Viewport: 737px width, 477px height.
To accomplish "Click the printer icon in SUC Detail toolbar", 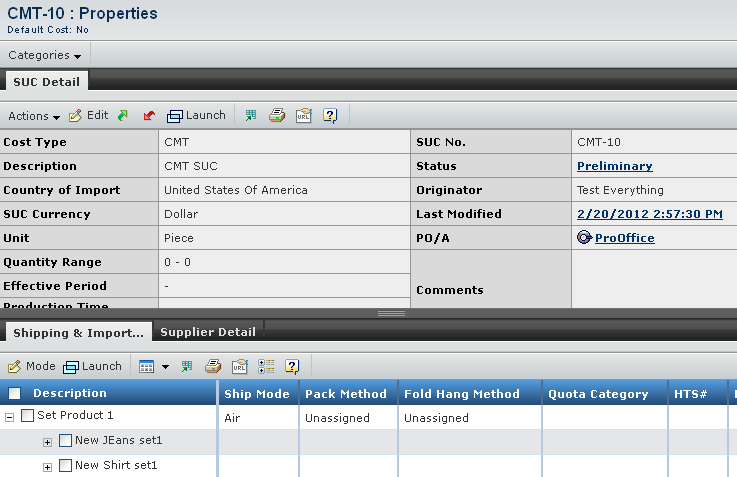I will pyautogui.click(x=277, y=115).
